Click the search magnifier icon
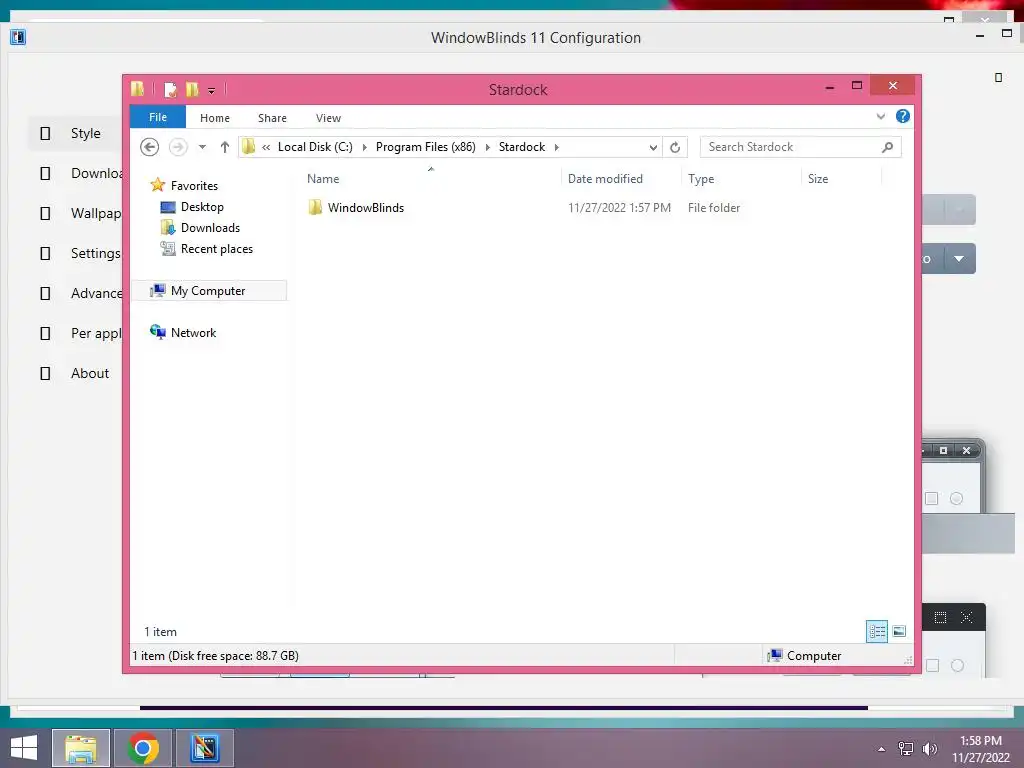The height and width of the screenshot is (768, 1024). point(887,147)
